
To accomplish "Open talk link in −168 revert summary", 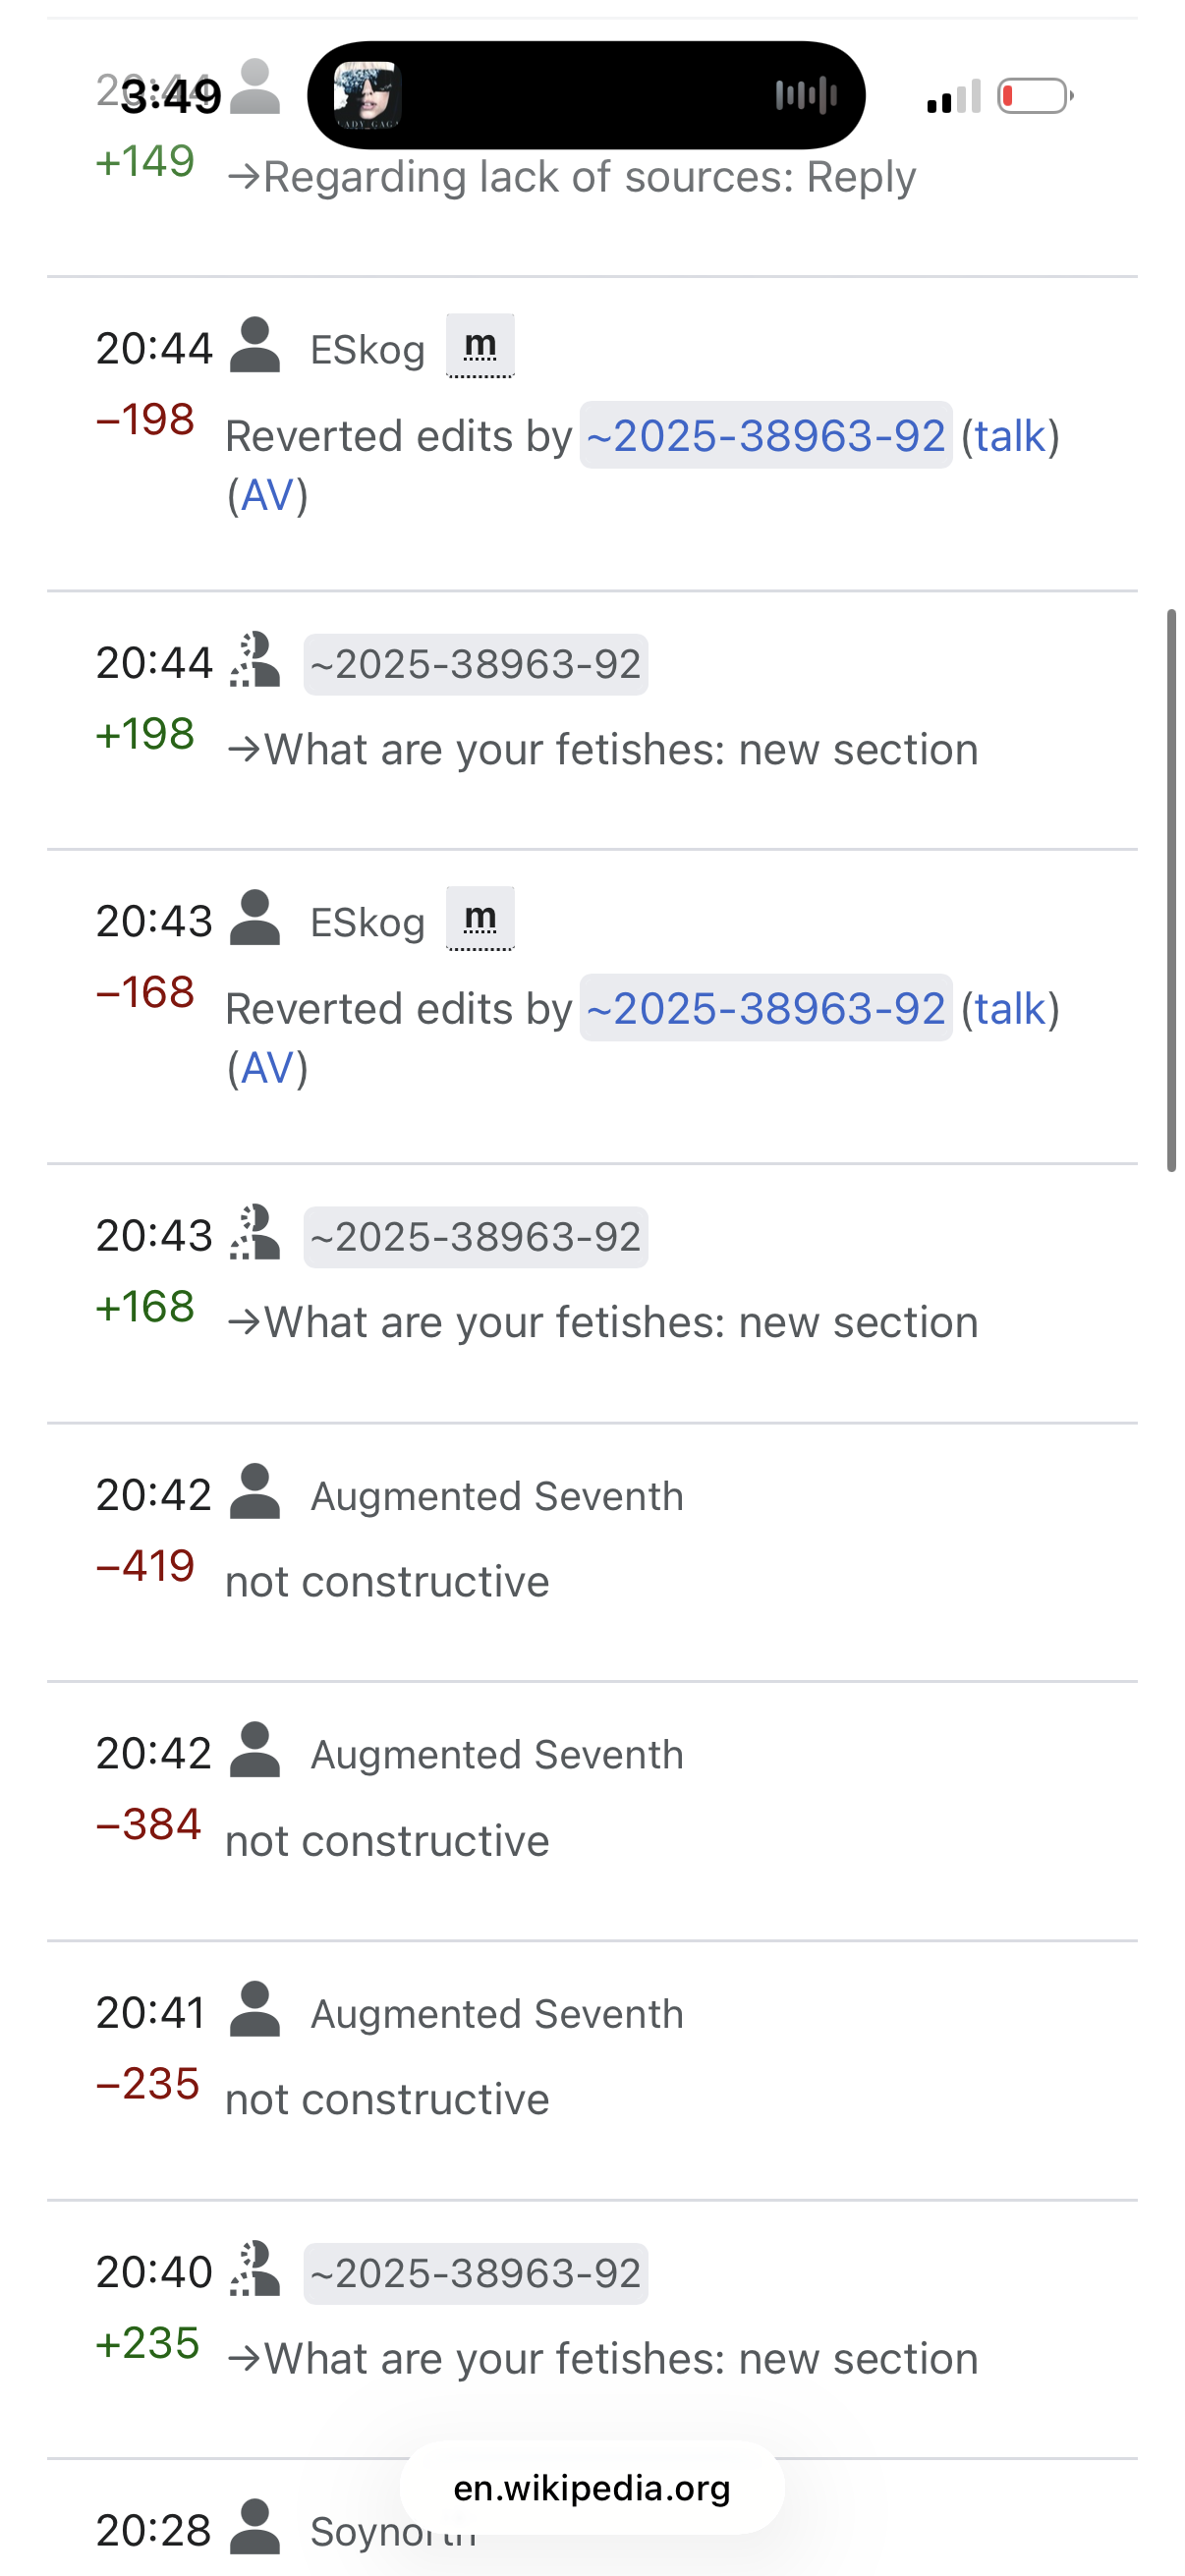I will pyautogui.click(x=1010, y=1009).
